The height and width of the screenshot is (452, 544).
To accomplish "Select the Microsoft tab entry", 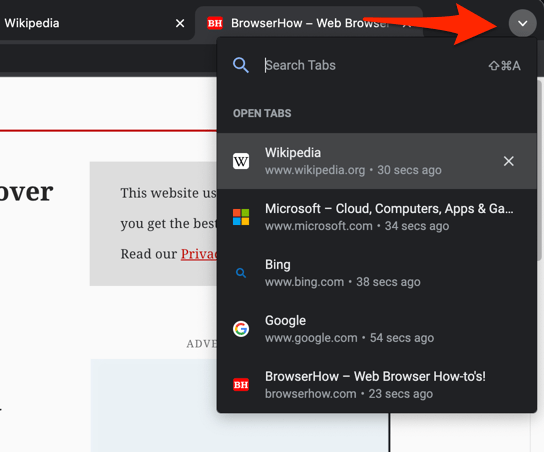I will tap(377, 217).
